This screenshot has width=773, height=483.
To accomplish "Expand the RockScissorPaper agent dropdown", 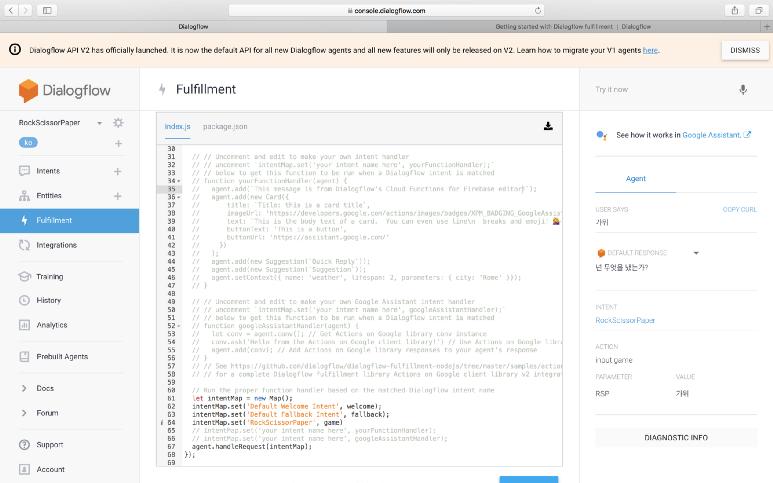I will pos(100,123).
